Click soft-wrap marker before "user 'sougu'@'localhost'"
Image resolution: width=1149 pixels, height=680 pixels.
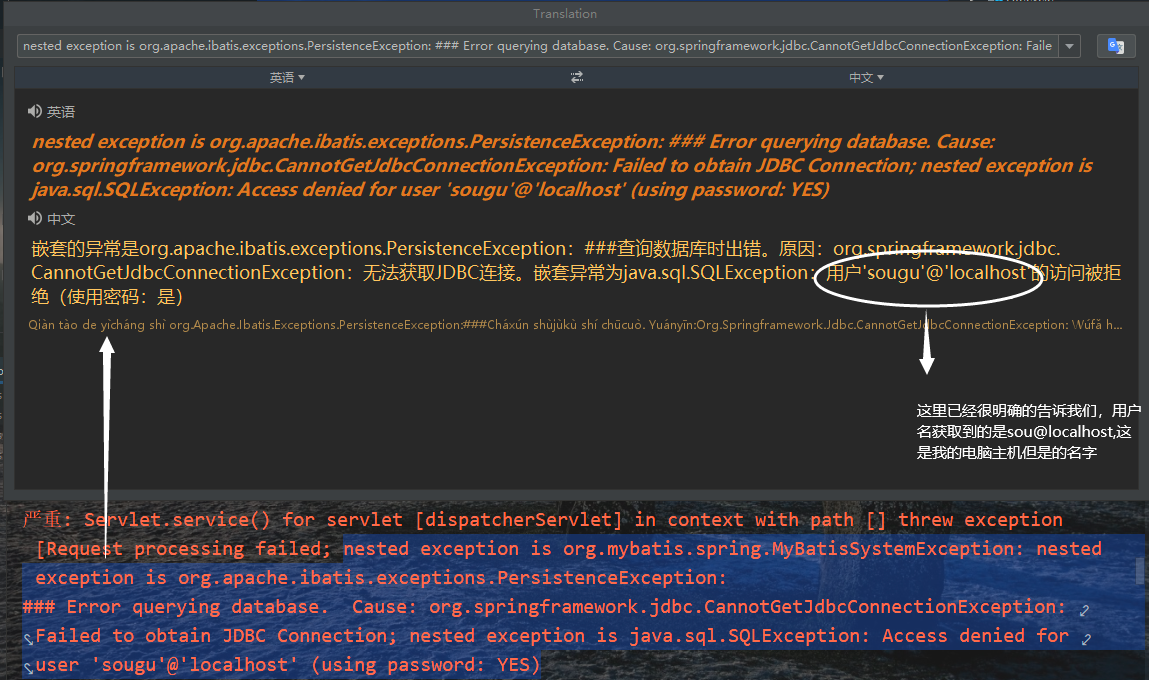pyautogui.click(x=28, y=664)
